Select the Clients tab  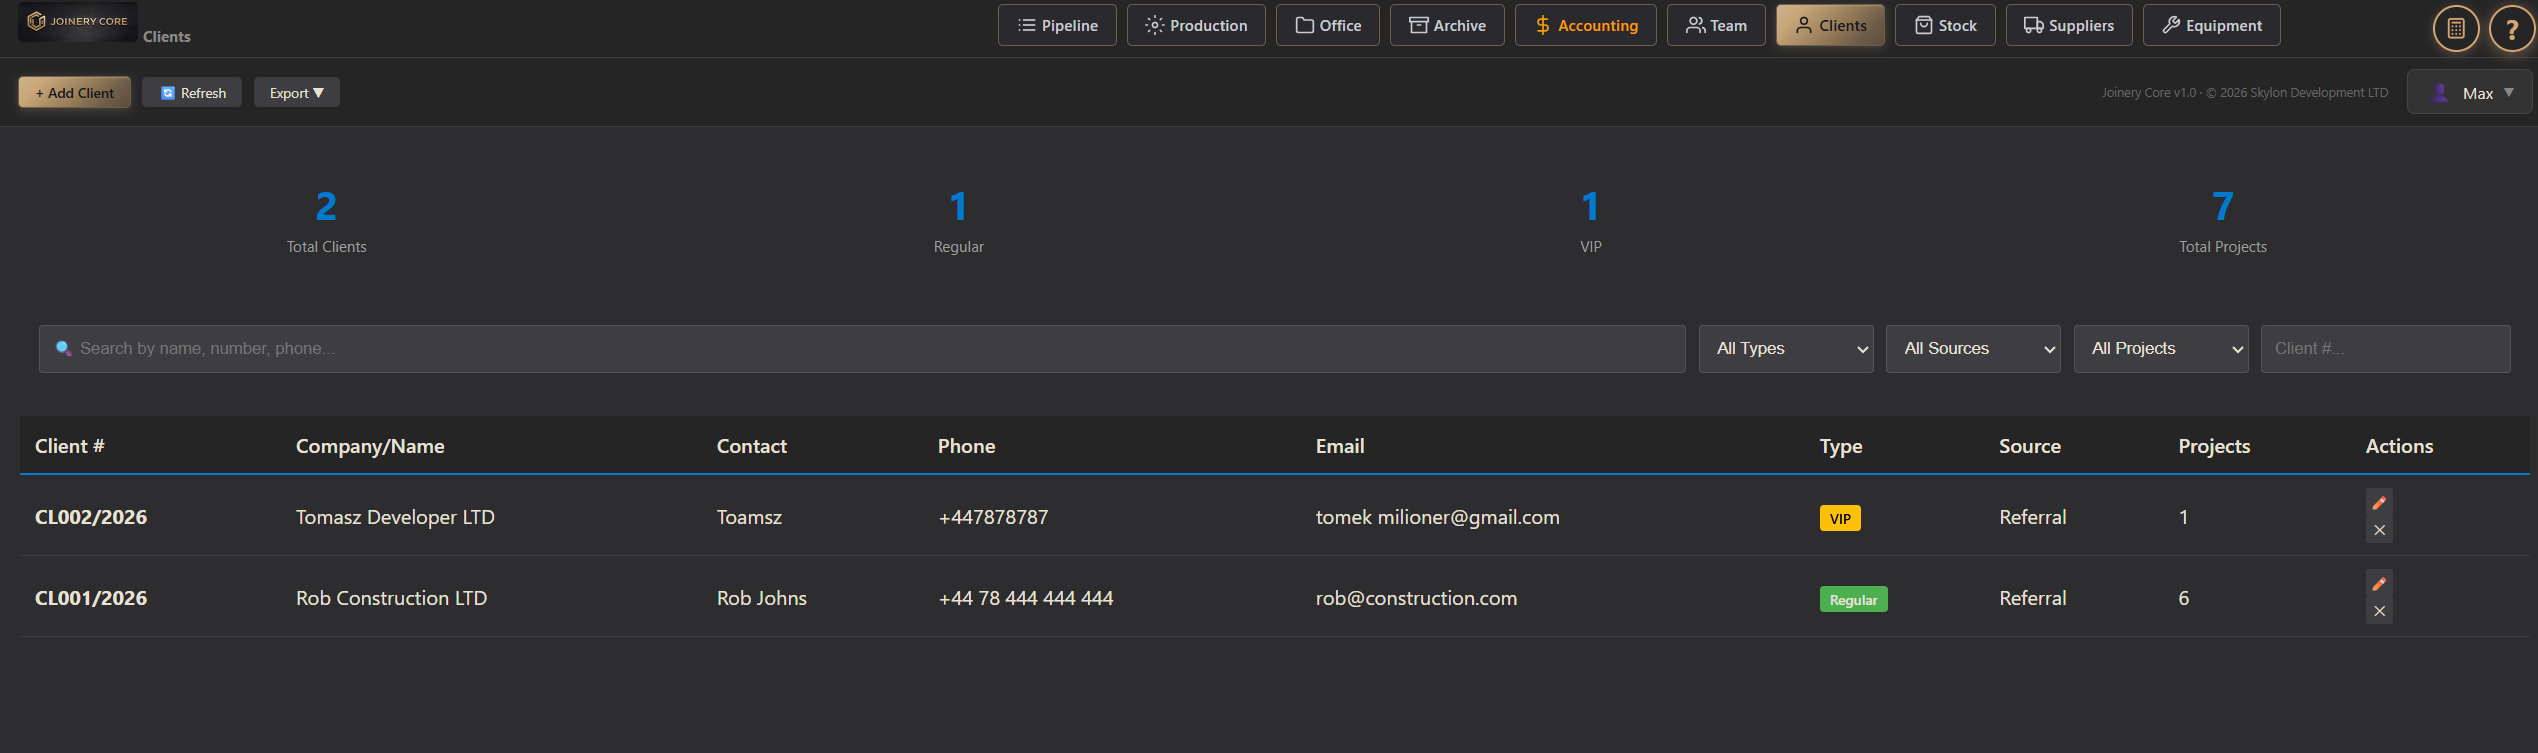click(1830, 25)
